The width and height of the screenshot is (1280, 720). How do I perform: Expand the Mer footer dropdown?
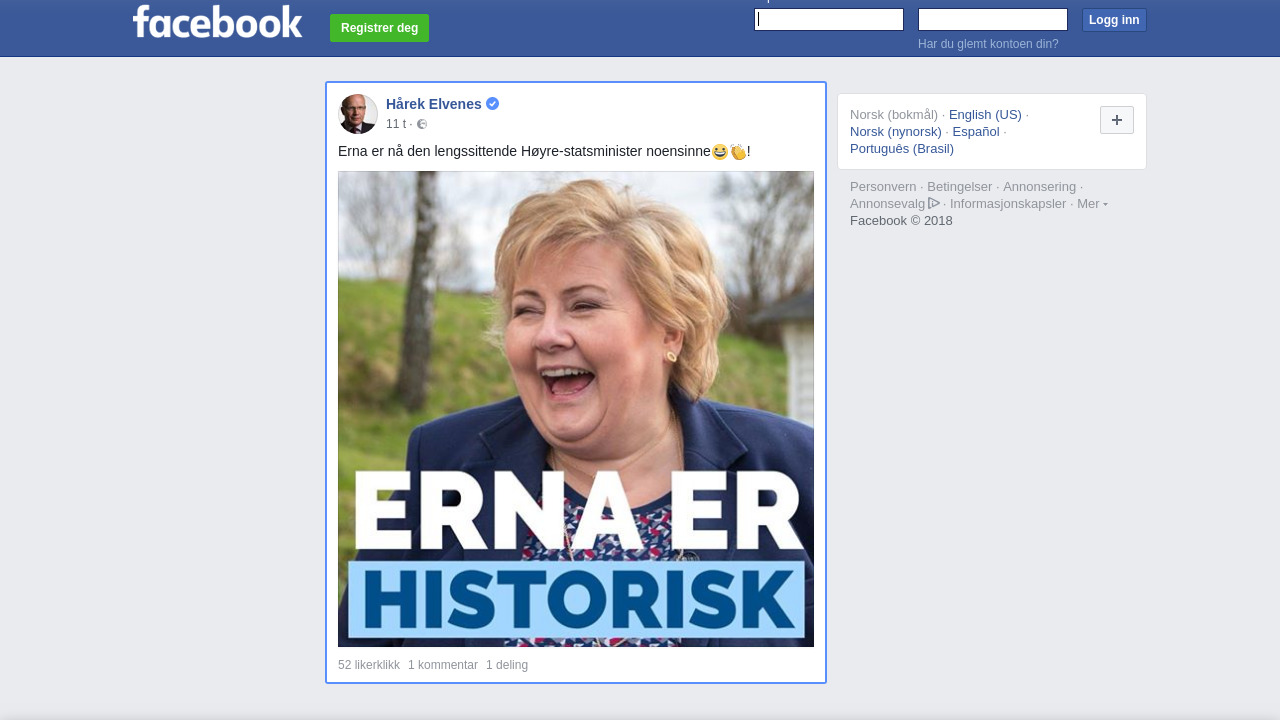1092,204
